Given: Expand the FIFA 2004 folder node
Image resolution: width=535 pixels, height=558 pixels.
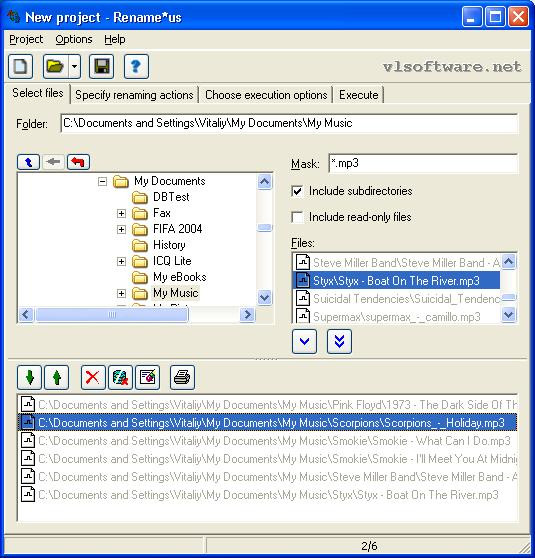Looking at the screenshot, I should pos(121,230).
